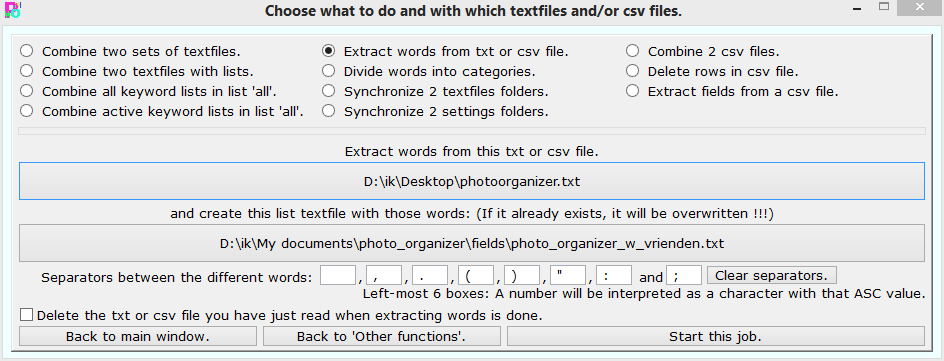Minimize the window
The height and width of the screenshot is (361, 944).
(x=857, y=8)
